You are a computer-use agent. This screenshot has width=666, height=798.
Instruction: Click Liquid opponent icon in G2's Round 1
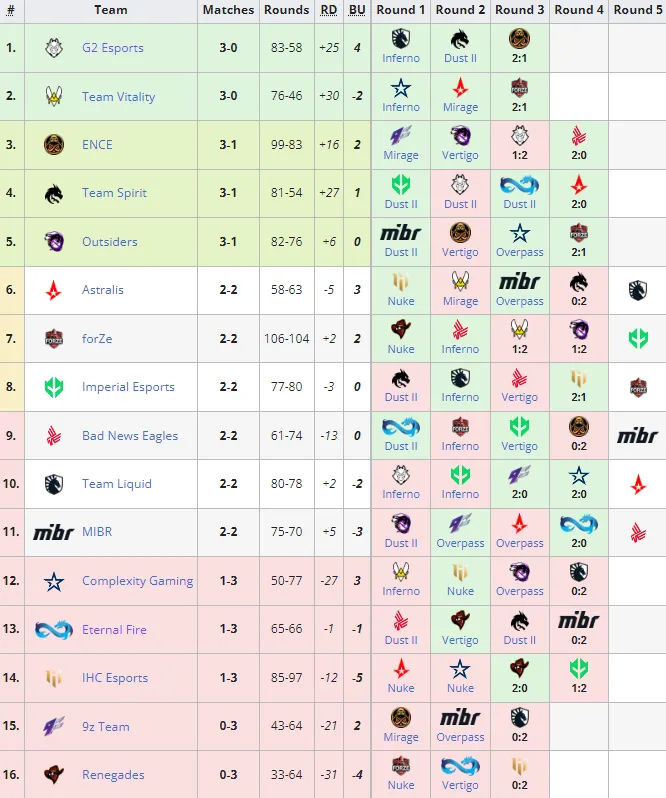(x=401, y=39)
